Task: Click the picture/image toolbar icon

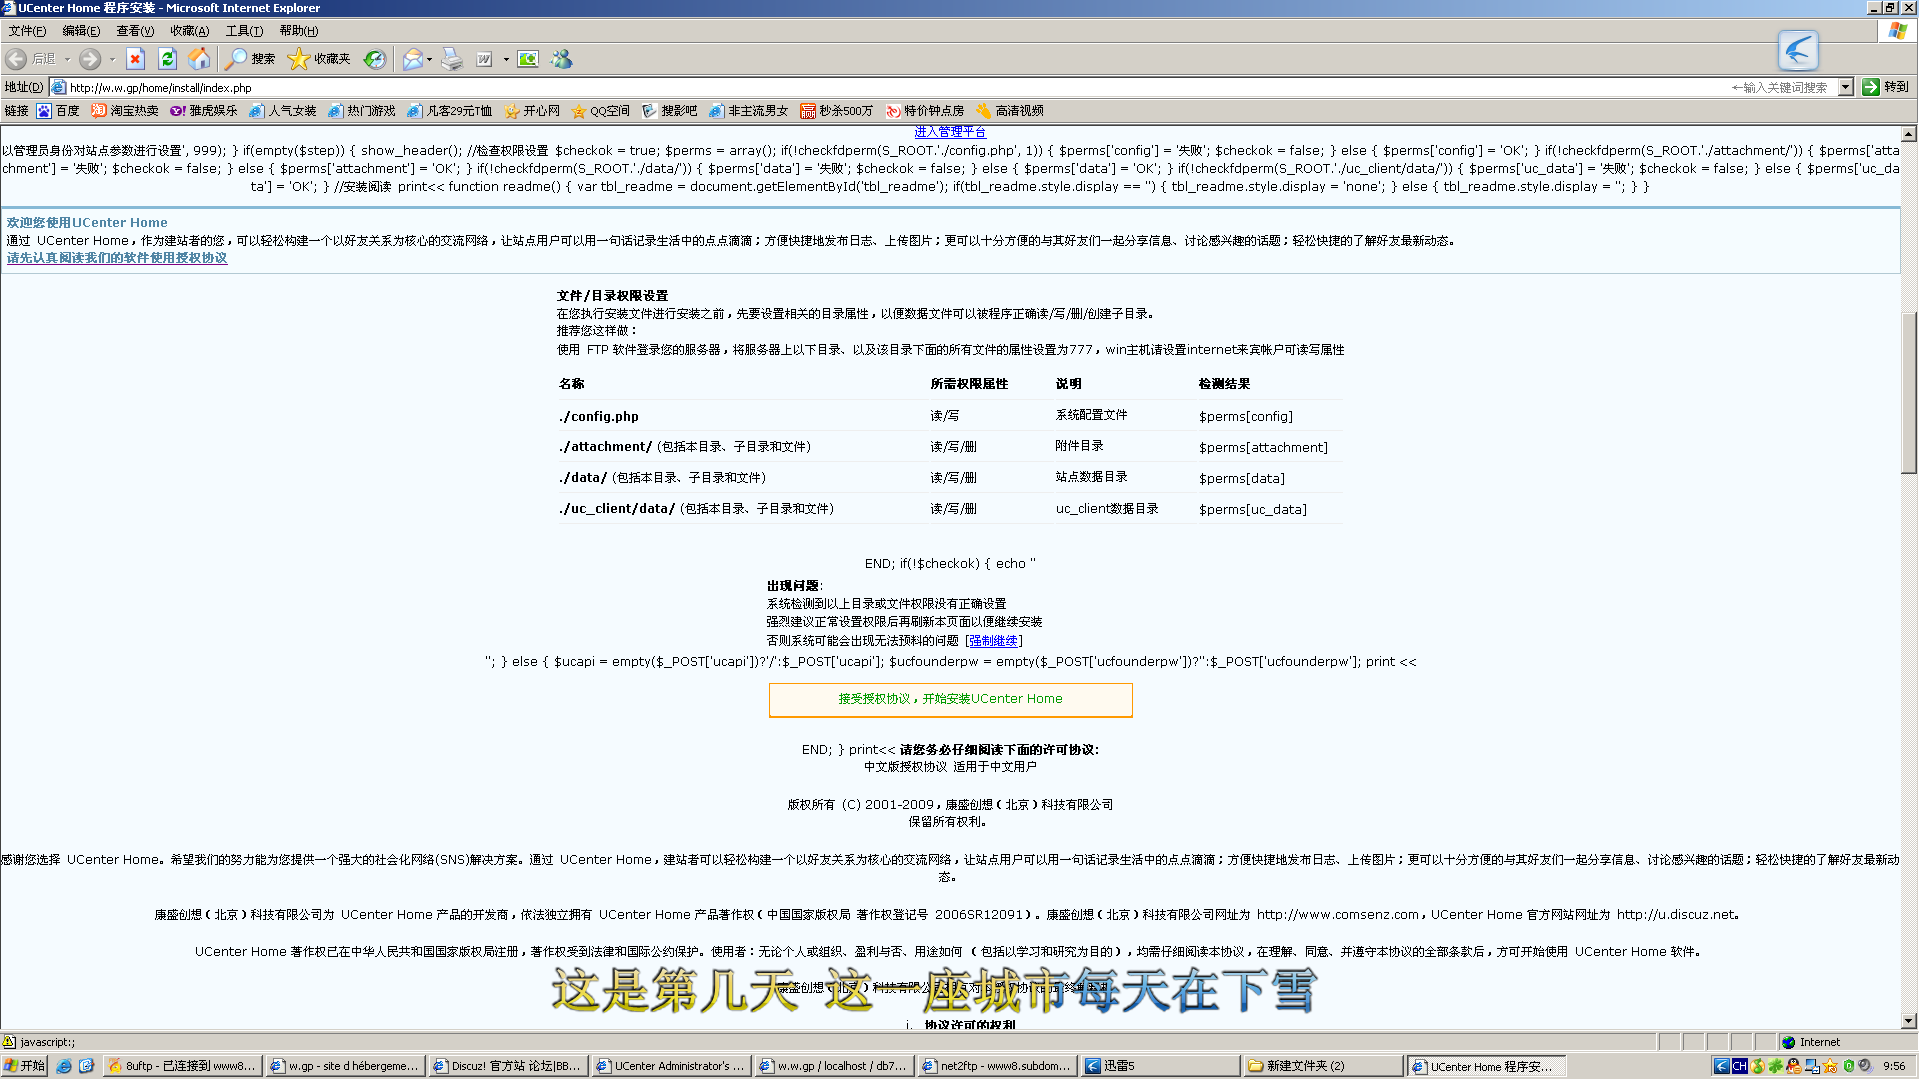Action: click(x=528, y=59)
